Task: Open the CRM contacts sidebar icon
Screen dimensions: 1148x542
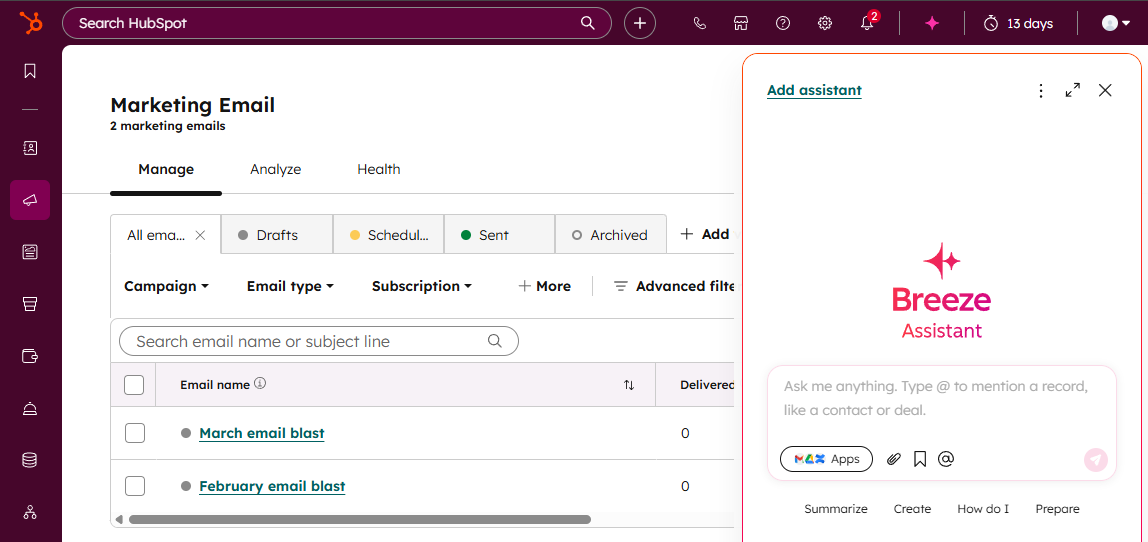Action: coord(30,148)
